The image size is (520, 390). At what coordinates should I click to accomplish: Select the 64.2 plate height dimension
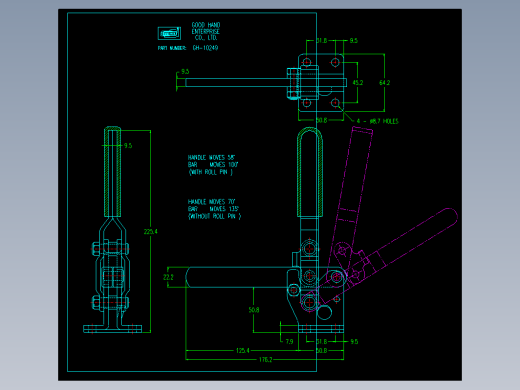(385, 82)
